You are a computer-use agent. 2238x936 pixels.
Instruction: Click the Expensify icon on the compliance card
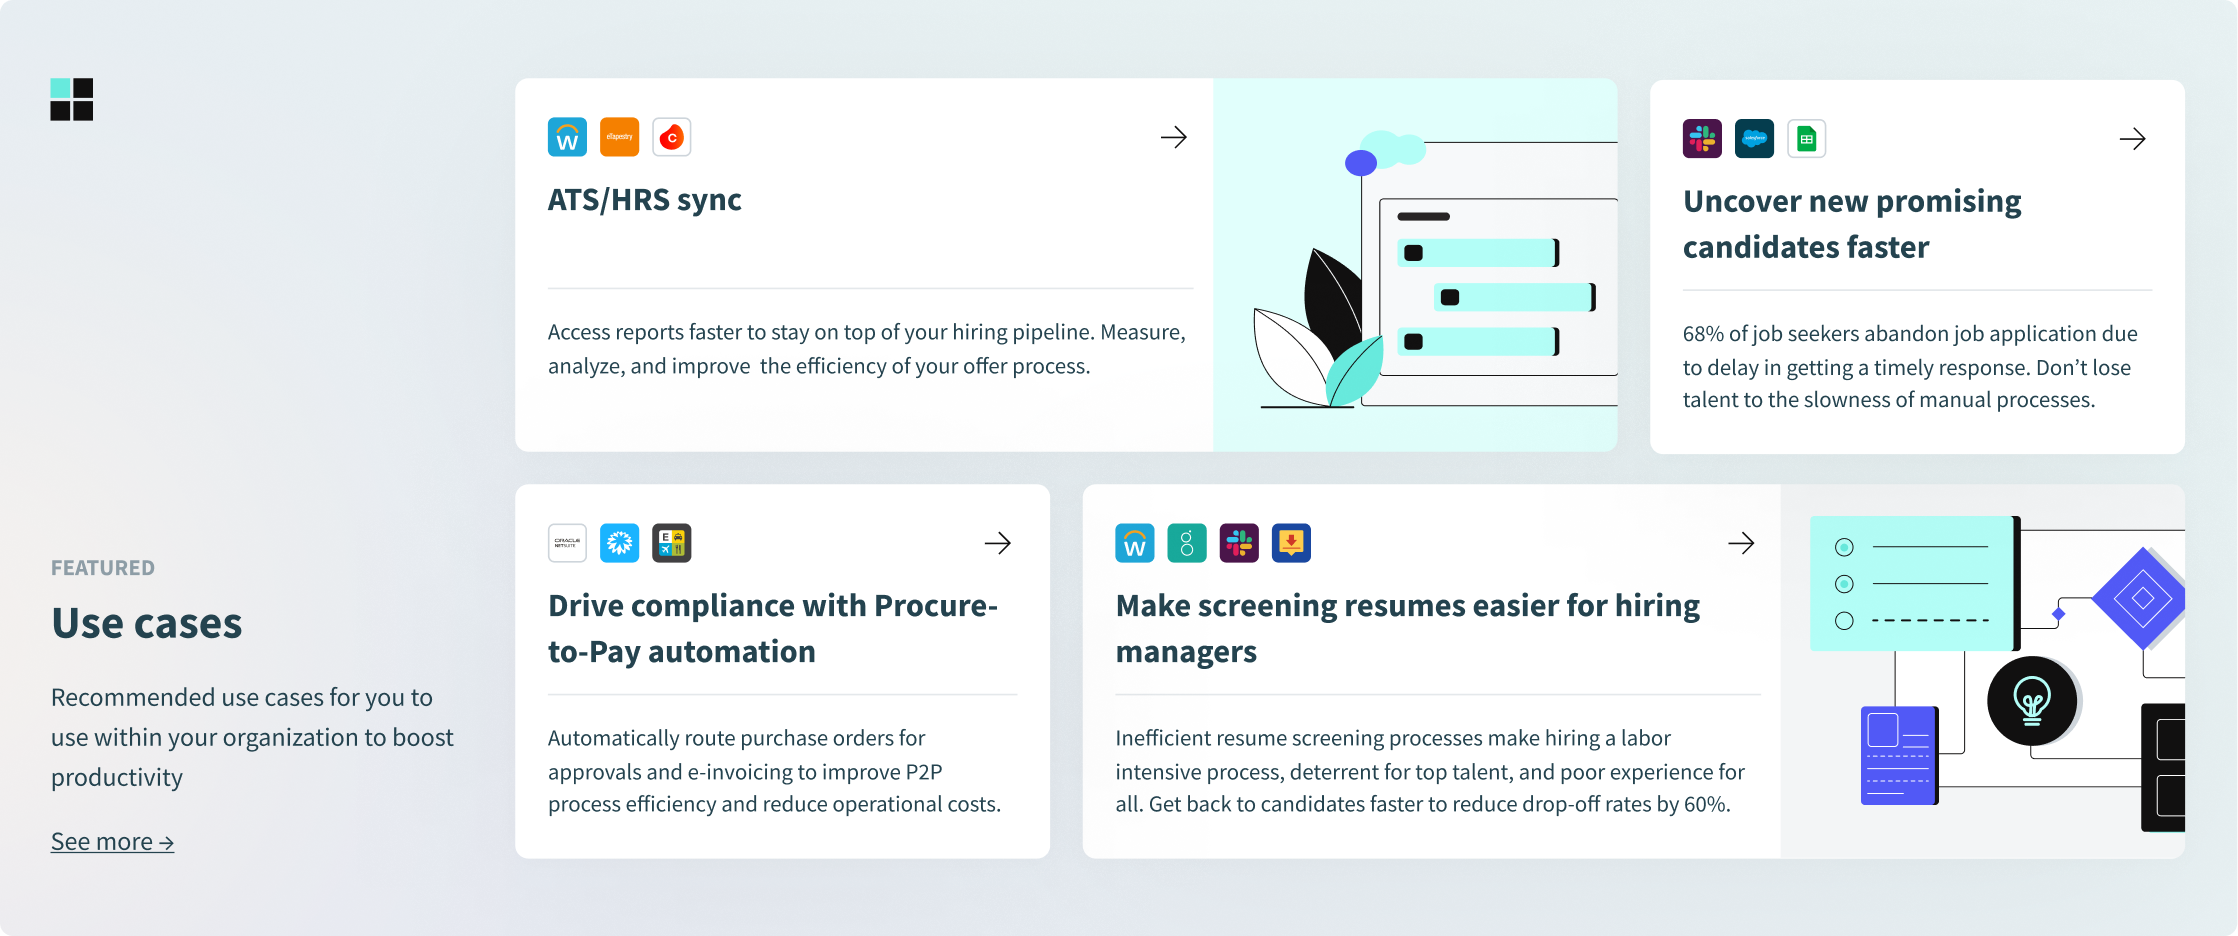point(672,543)
